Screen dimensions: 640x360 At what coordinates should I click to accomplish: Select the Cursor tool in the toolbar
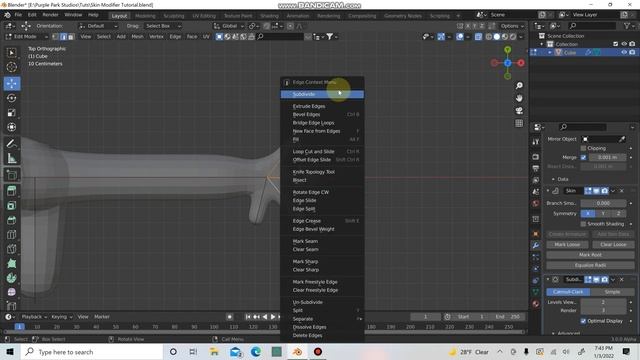click(12, 67)
